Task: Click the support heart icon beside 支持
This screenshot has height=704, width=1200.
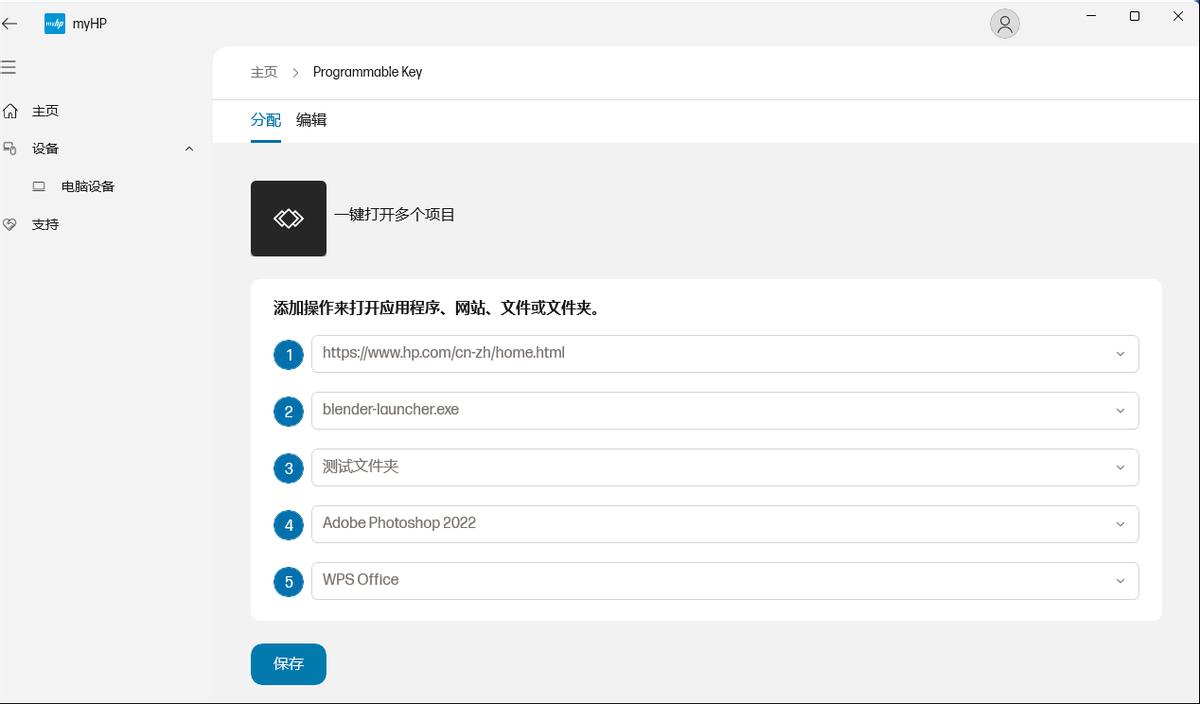Action: pyautogui.click(x=10, y=224)
